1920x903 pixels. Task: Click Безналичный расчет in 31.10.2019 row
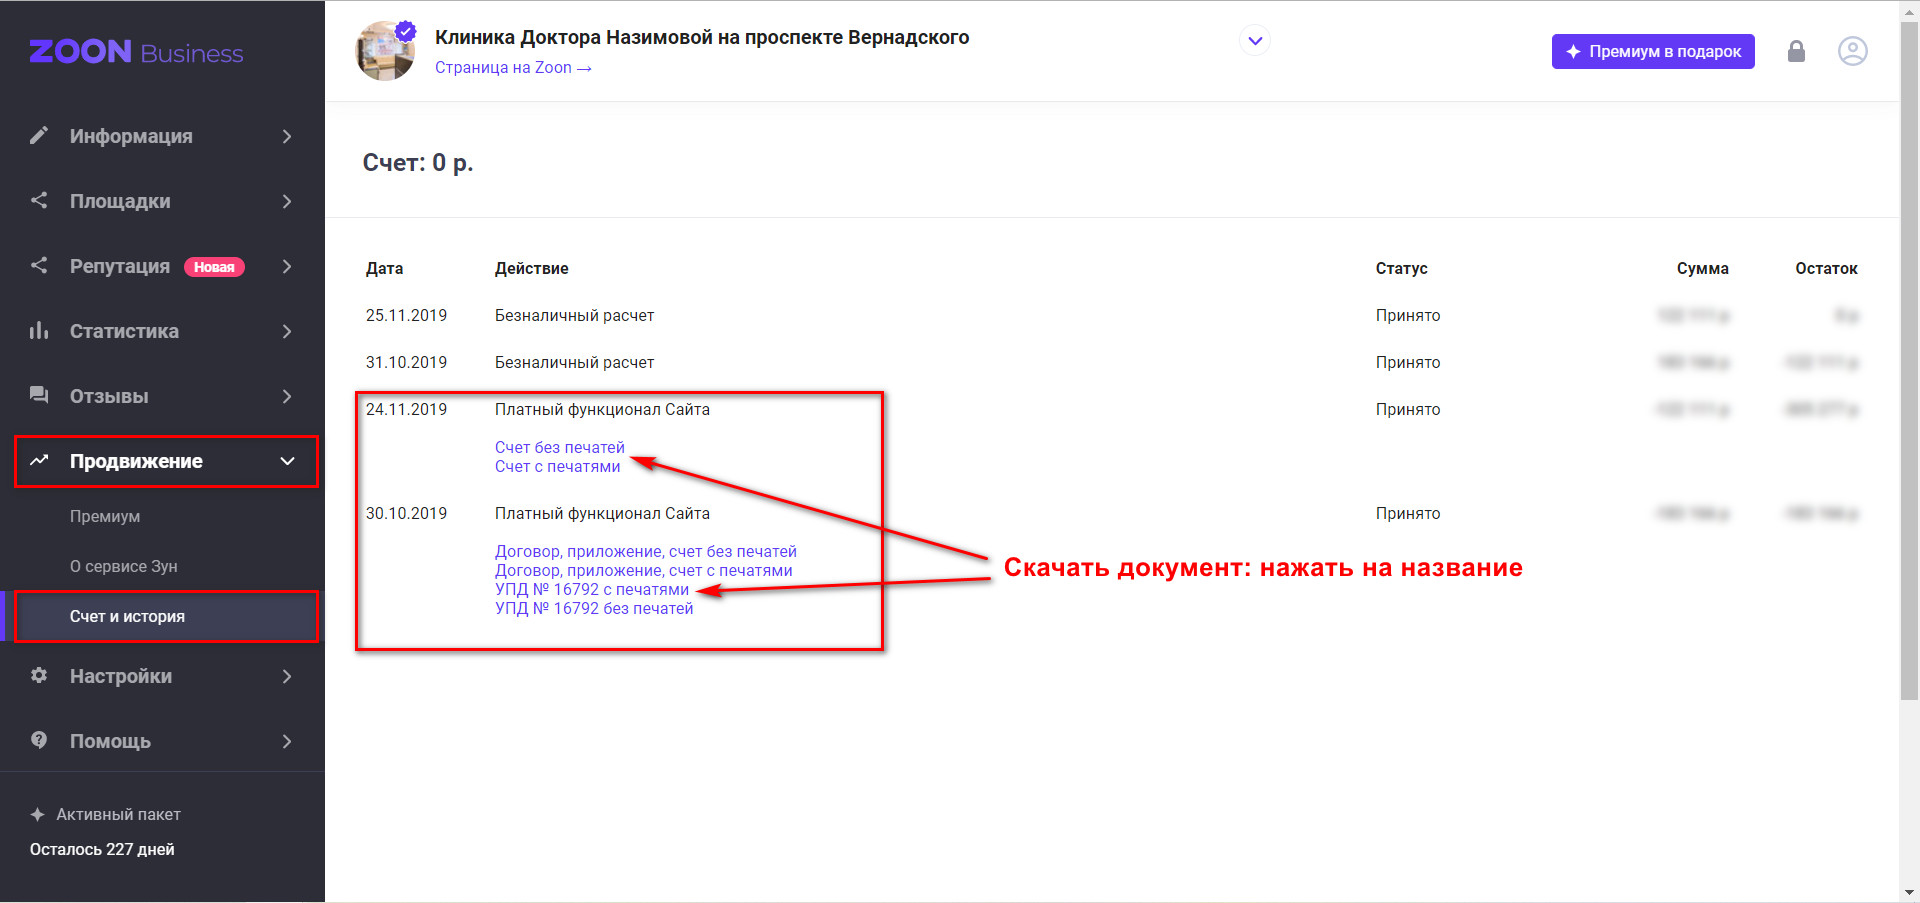coord(574,362)
